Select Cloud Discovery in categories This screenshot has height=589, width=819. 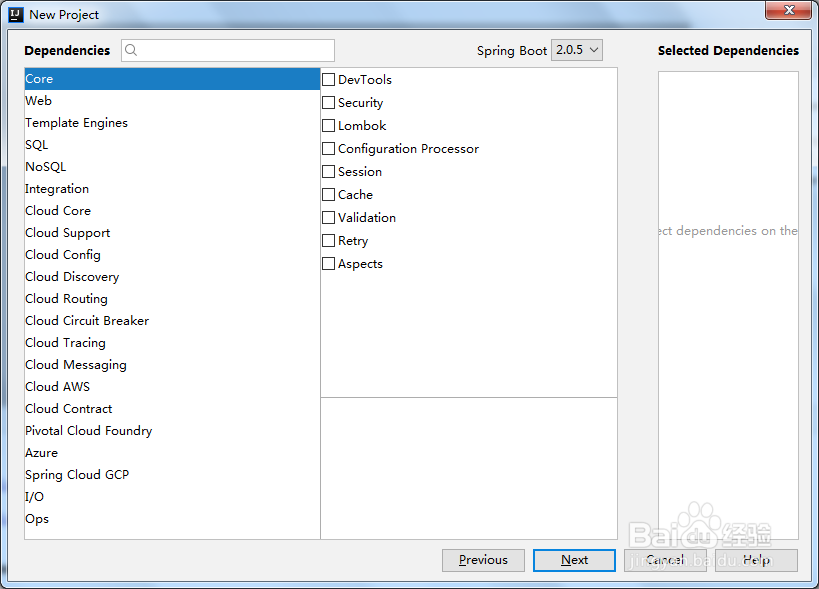172,276
